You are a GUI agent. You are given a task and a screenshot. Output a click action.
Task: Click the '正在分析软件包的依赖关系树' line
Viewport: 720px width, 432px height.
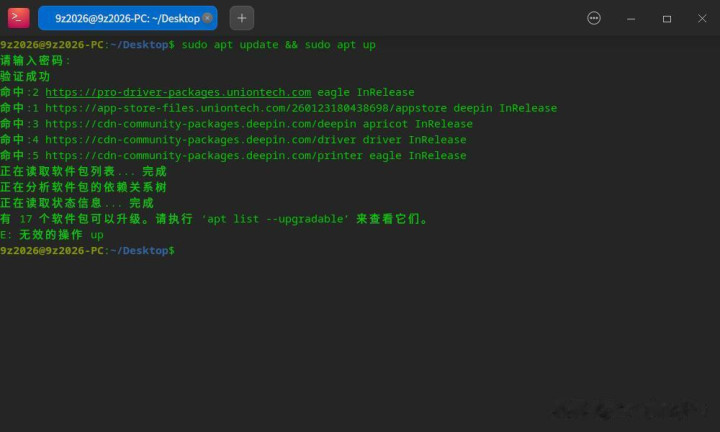[x=83, y=187]
